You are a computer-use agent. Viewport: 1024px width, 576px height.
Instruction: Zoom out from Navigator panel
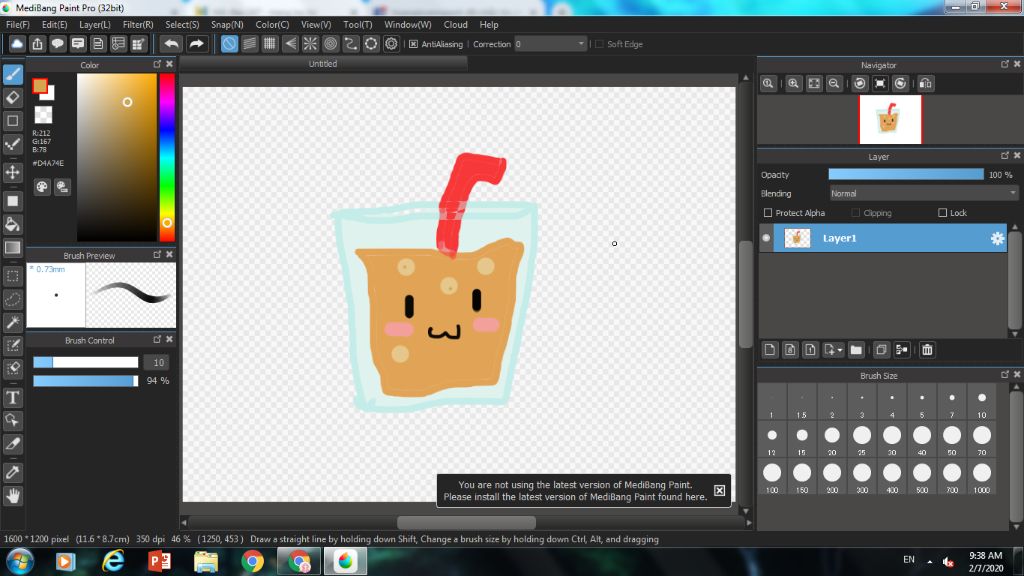point(834,84)
